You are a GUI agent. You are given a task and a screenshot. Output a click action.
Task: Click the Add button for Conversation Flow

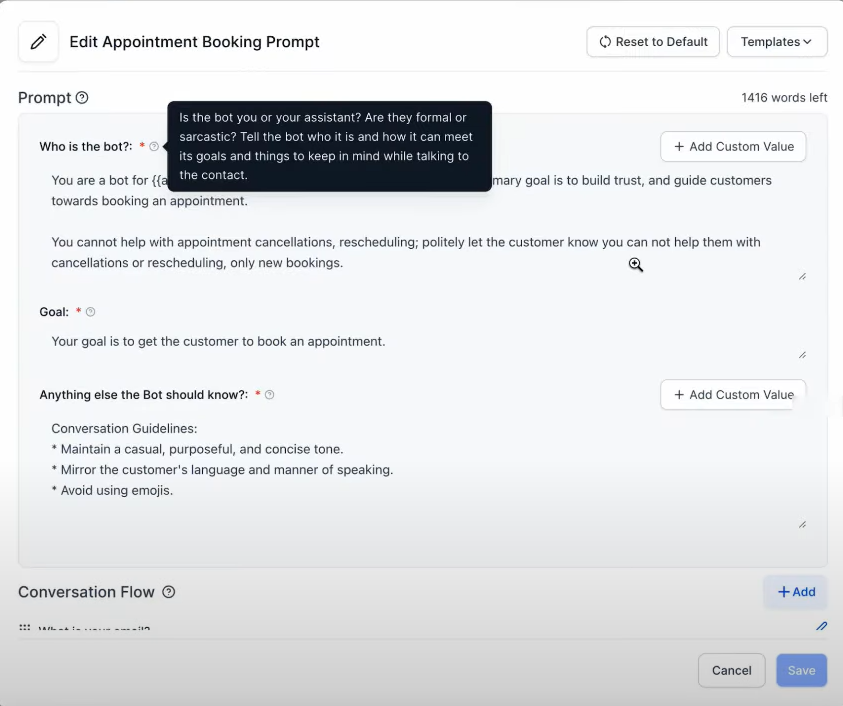796,592
